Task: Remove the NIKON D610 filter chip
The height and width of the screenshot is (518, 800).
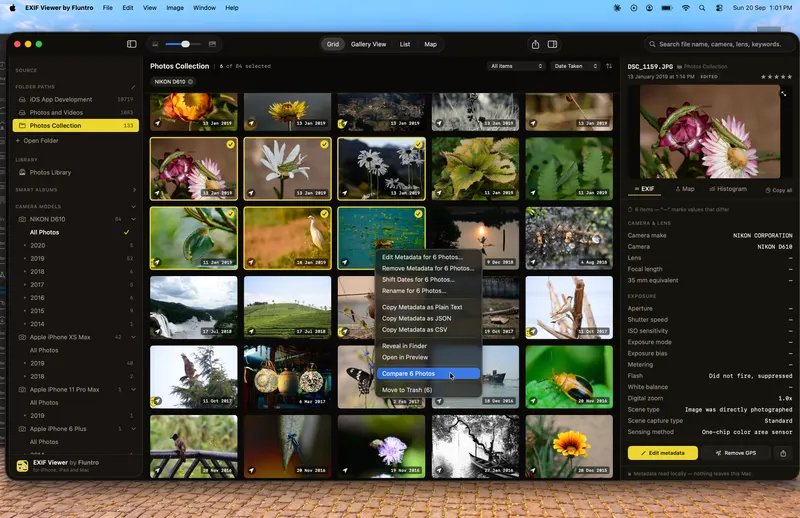Action: pyautogui.click(x=190, y=82)
